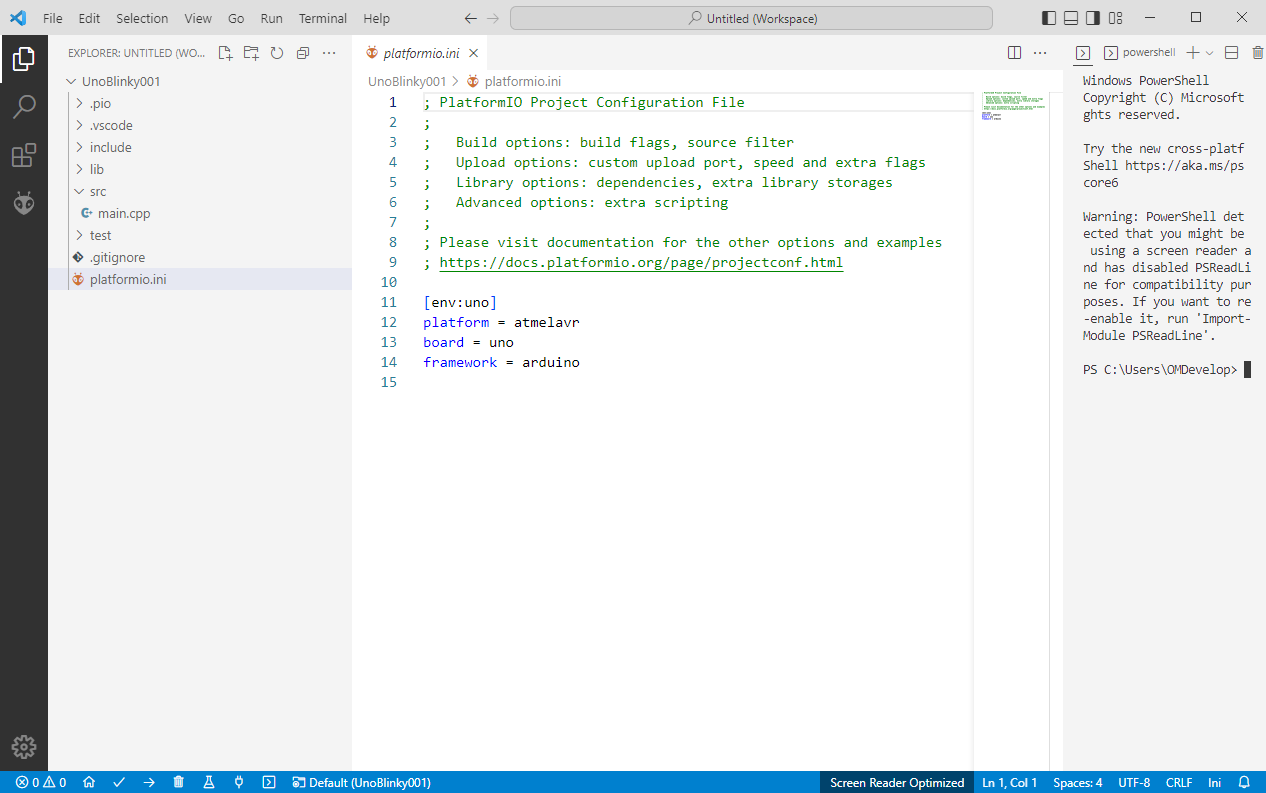Viewport: 1266px width, 793px height.
Task: Open the Extensions view in the activity bar
Action: [24, 156]
